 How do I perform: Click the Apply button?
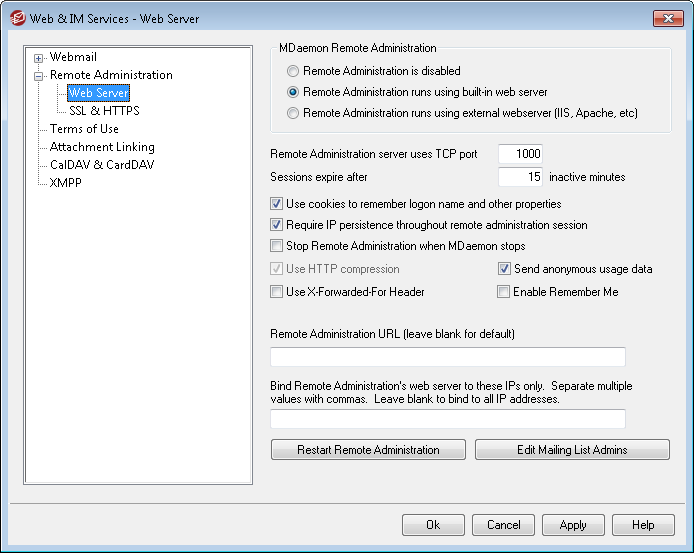573,525
